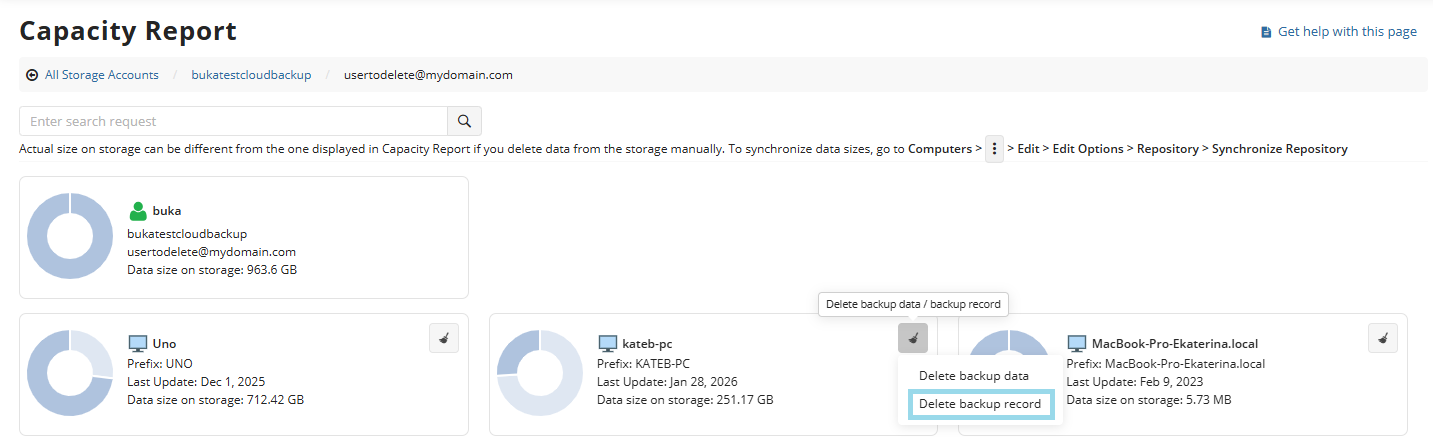This screenshot has width=1433, height=448.
Task: Click the broom icon on kateb-pc card
Action: pos(913,338)
